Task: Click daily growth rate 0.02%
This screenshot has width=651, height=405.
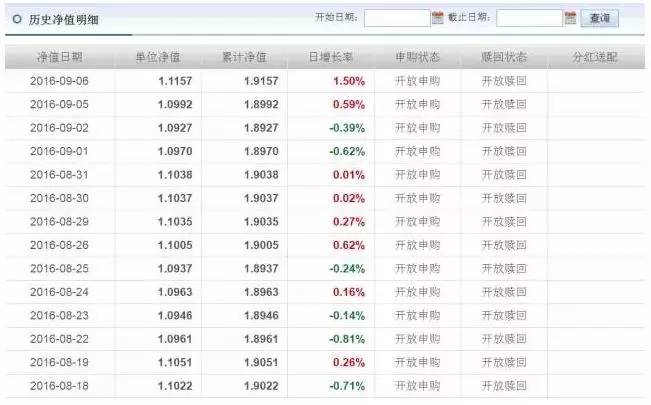Action: pos(349,198)
